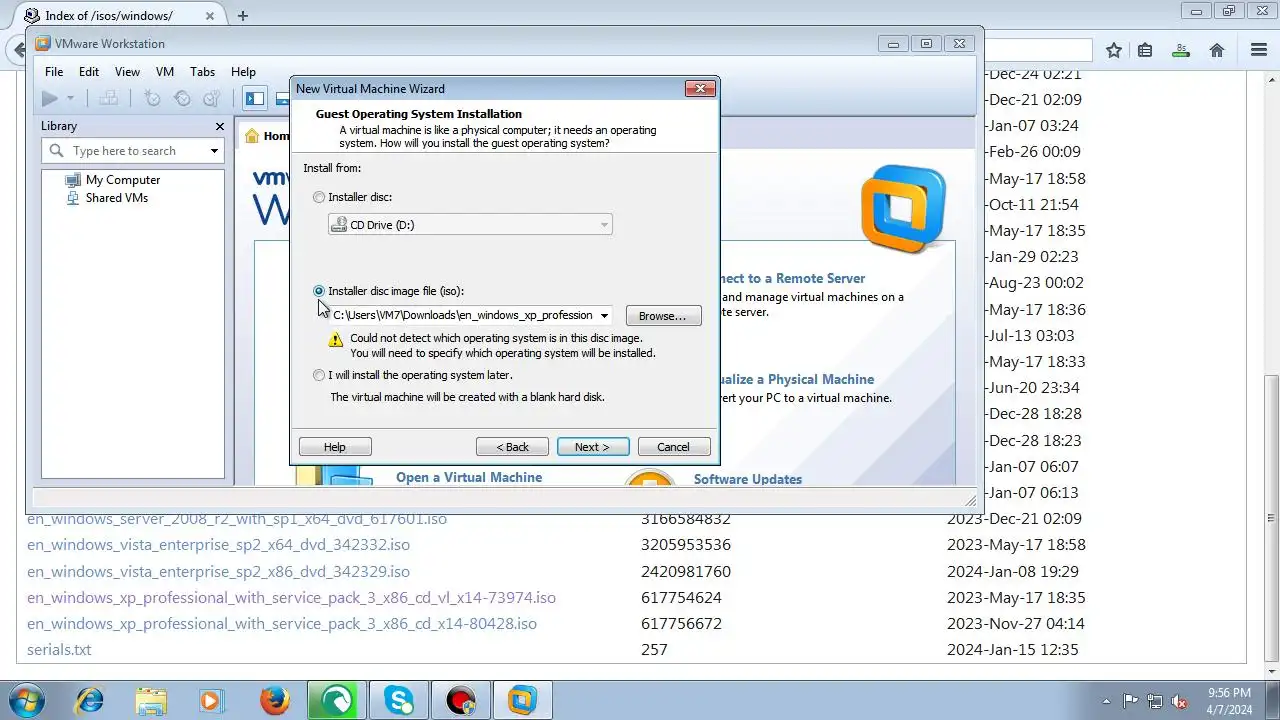Open the serials.txt link

(x=59, y=650)
